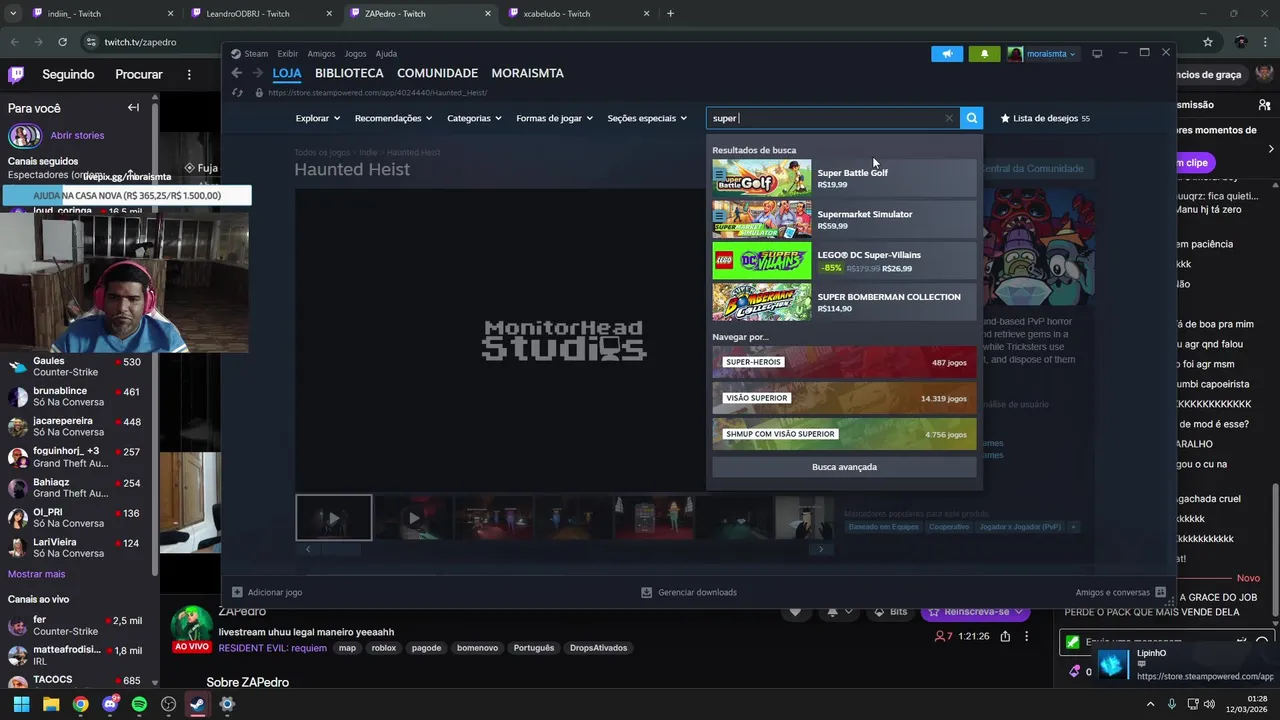Expand Seções especiais dropdown
This screenshot has height=720, width=1280.
[647, 118]
